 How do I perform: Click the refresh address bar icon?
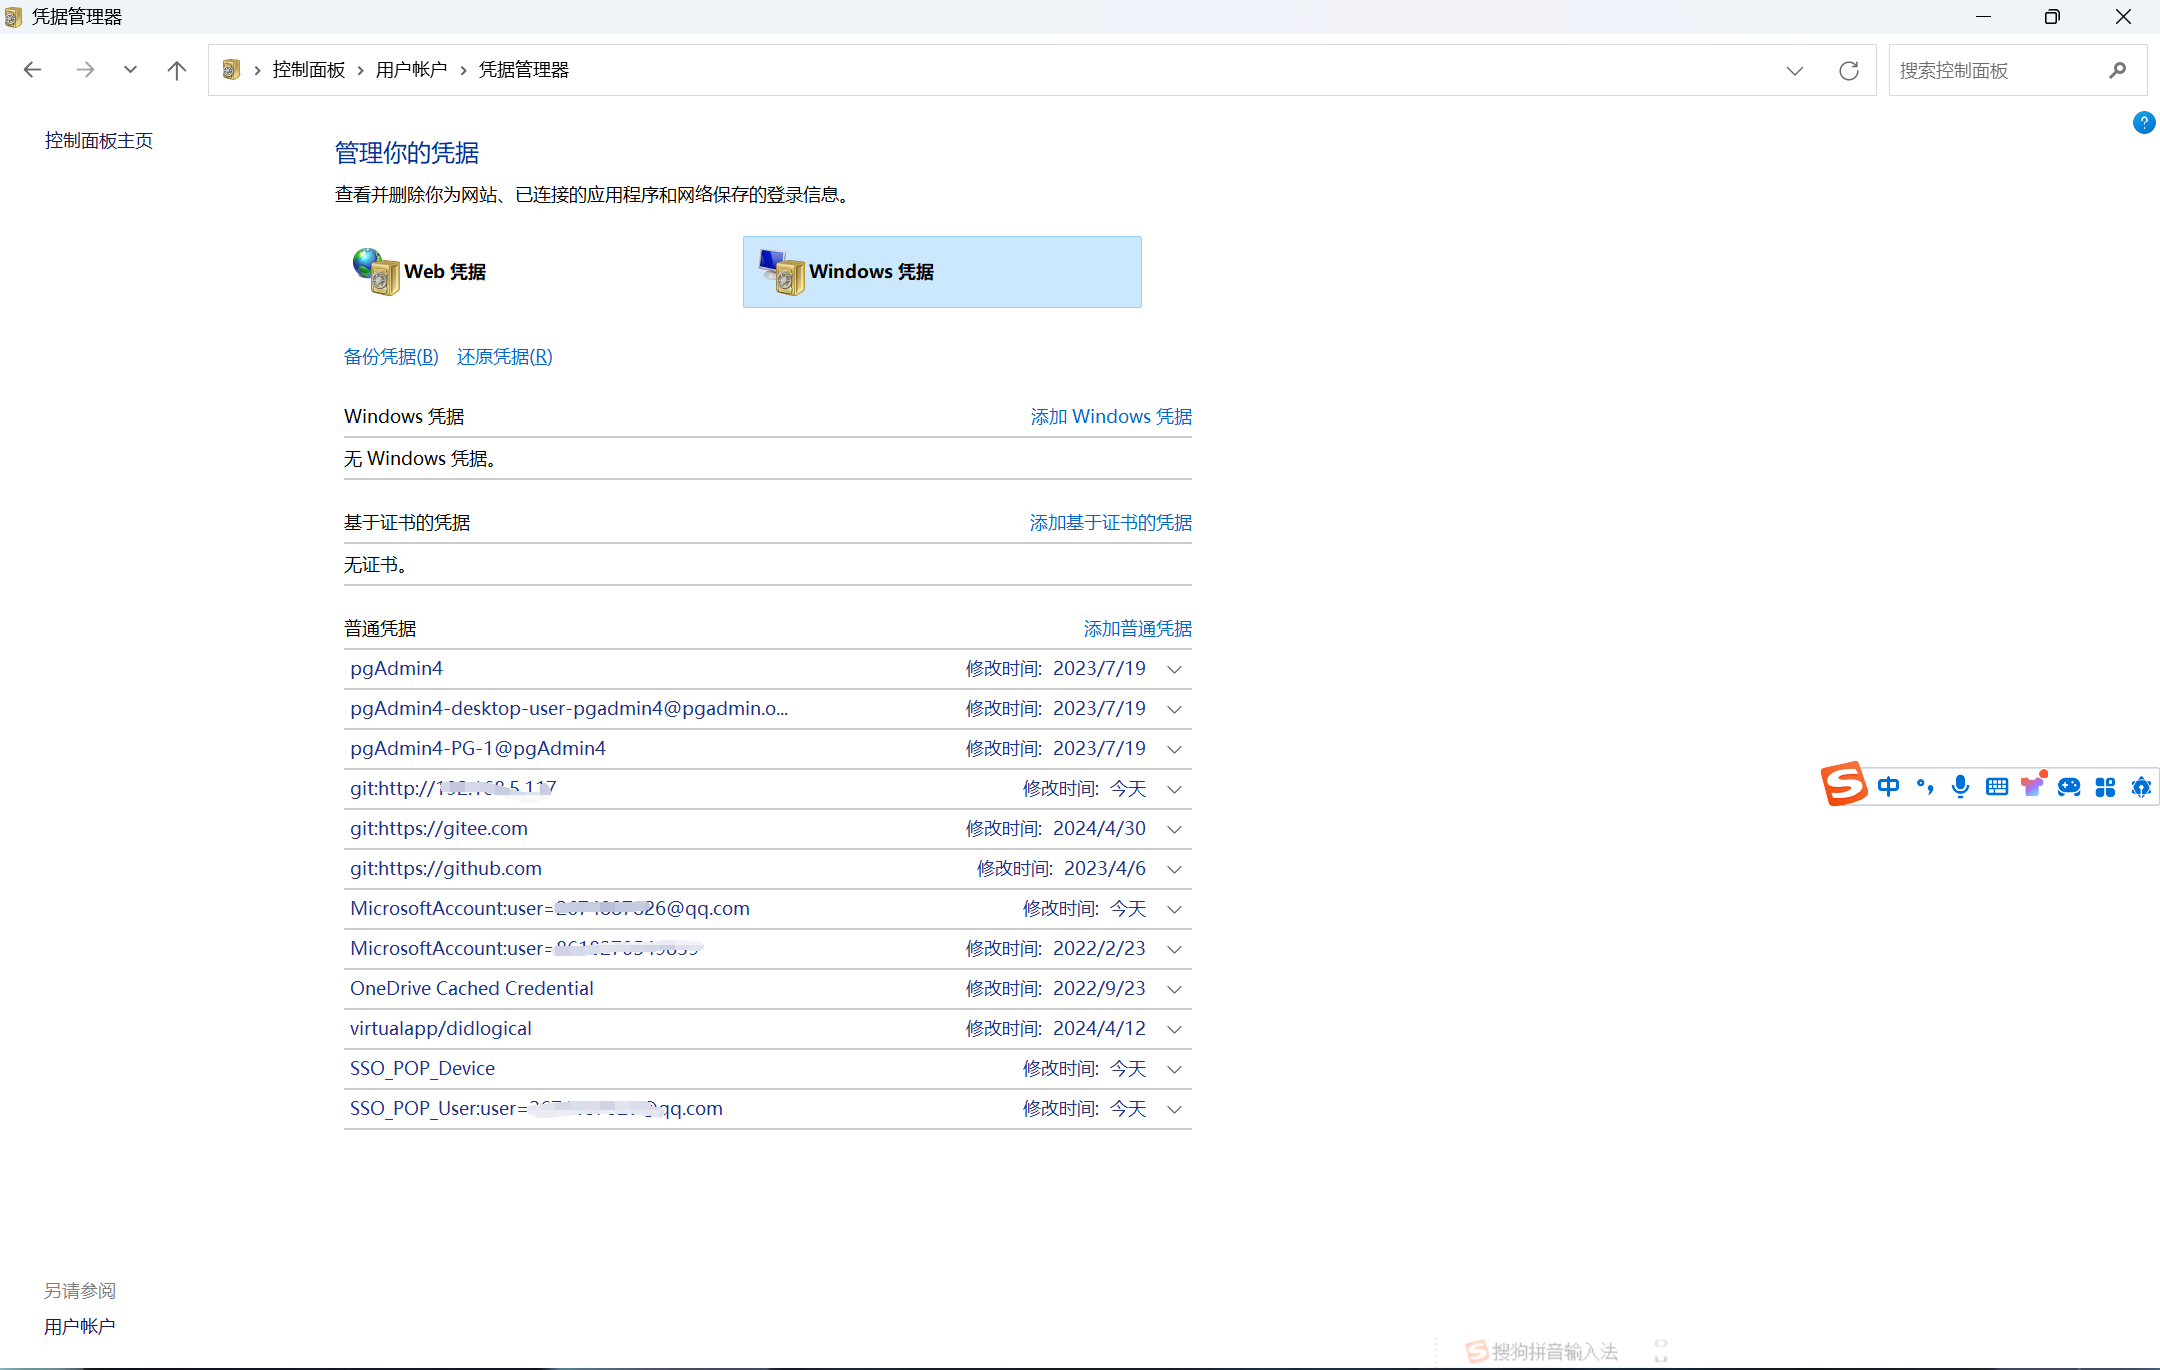tap(1848, 70)
